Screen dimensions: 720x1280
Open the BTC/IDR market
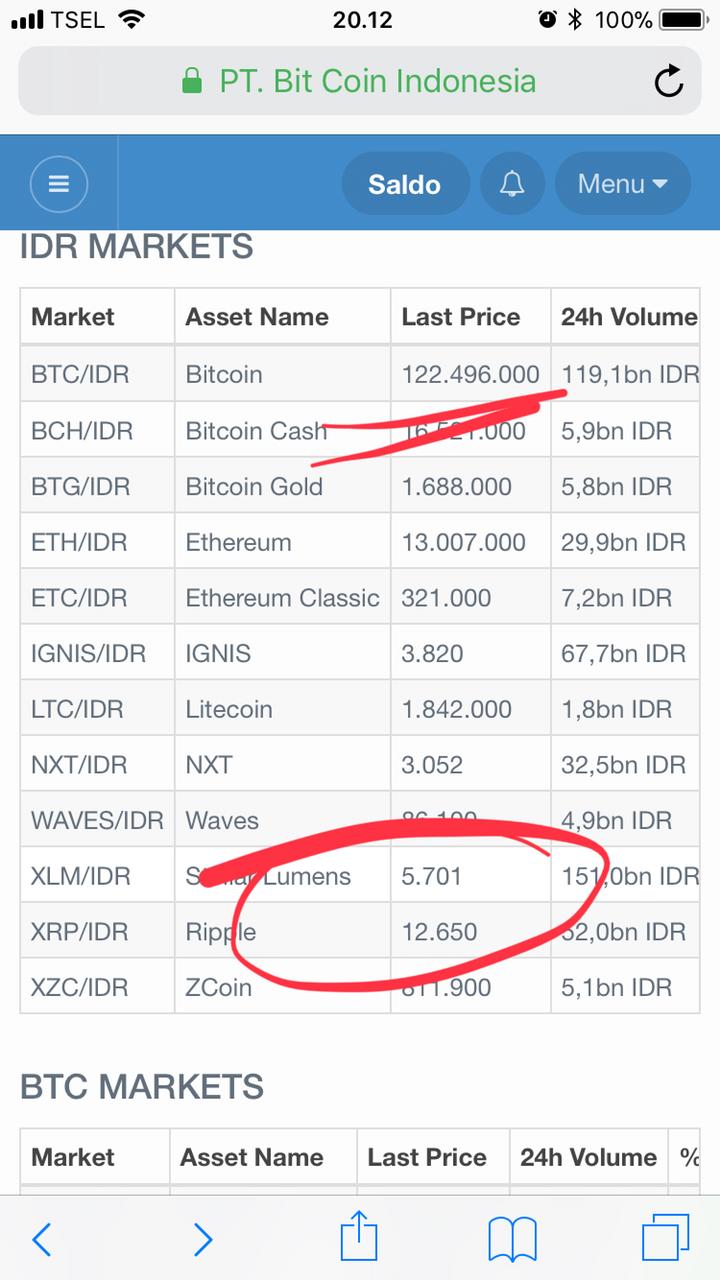point(80,375)
